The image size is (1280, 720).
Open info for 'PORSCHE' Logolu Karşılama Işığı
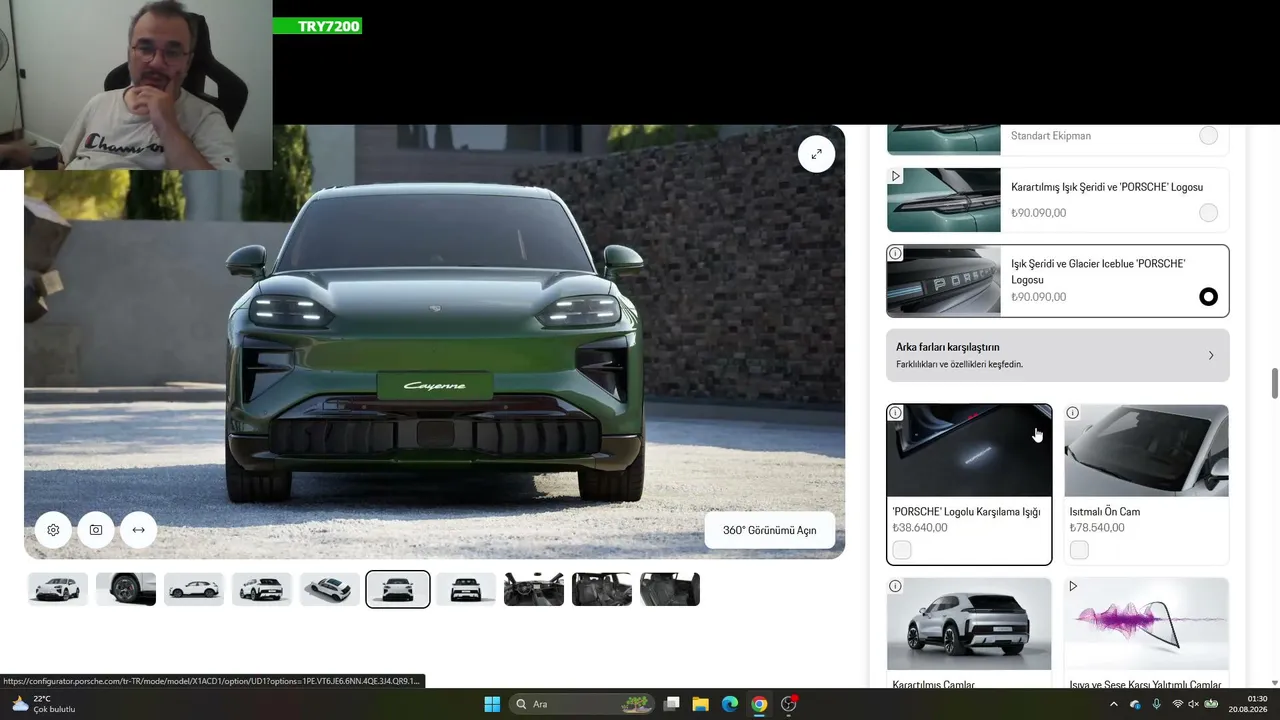click(x=895, y=413)
